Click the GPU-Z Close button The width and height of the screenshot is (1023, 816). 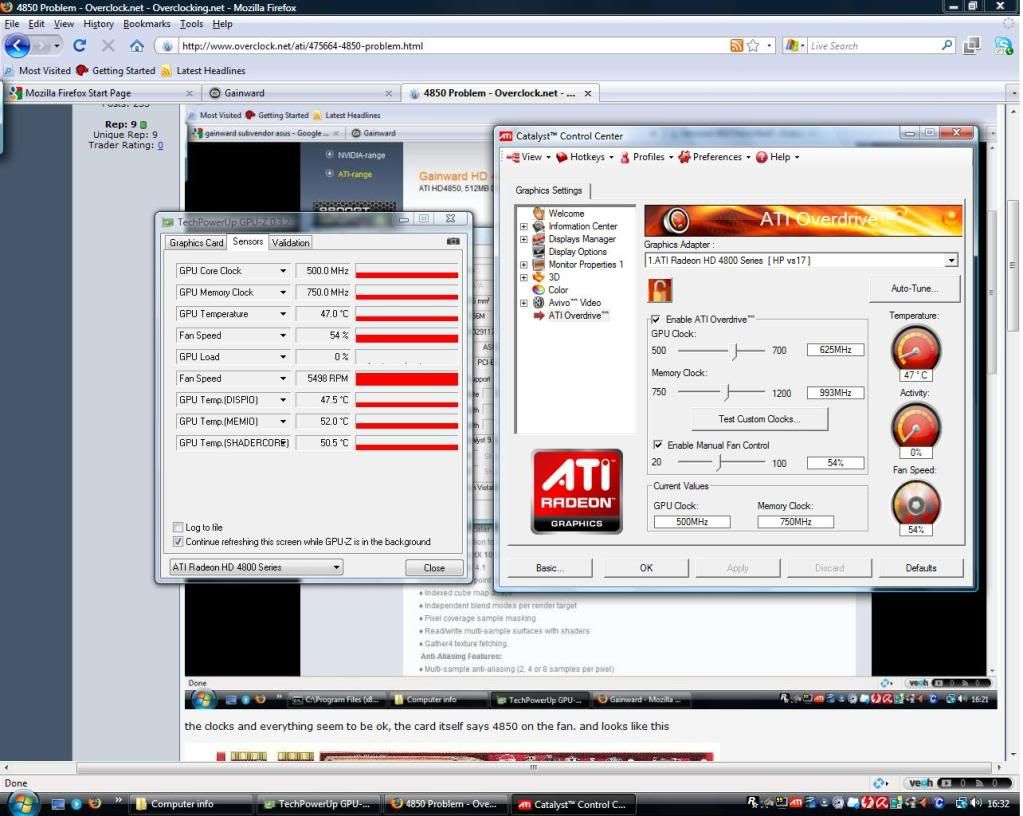pyautogui.click(x=434, y=567)
